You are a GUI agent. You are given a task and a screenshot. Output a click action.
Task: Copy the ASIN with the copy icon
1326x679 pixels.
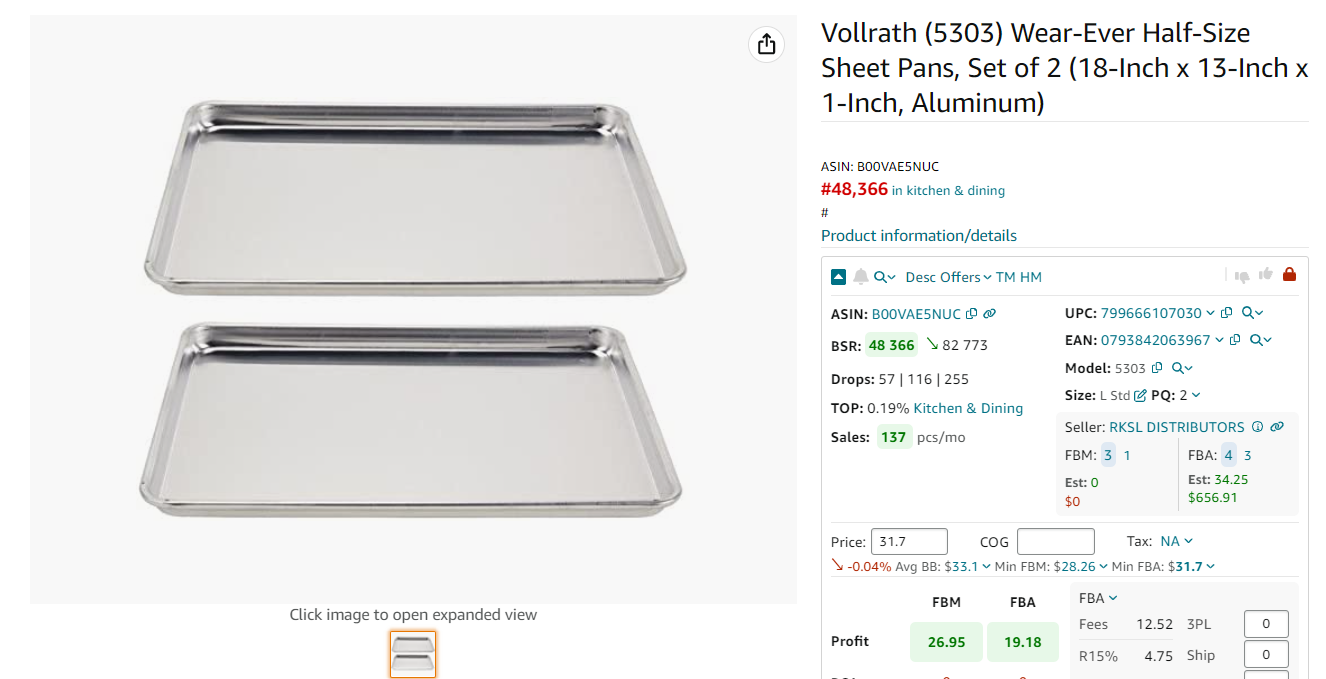[971, 314]
